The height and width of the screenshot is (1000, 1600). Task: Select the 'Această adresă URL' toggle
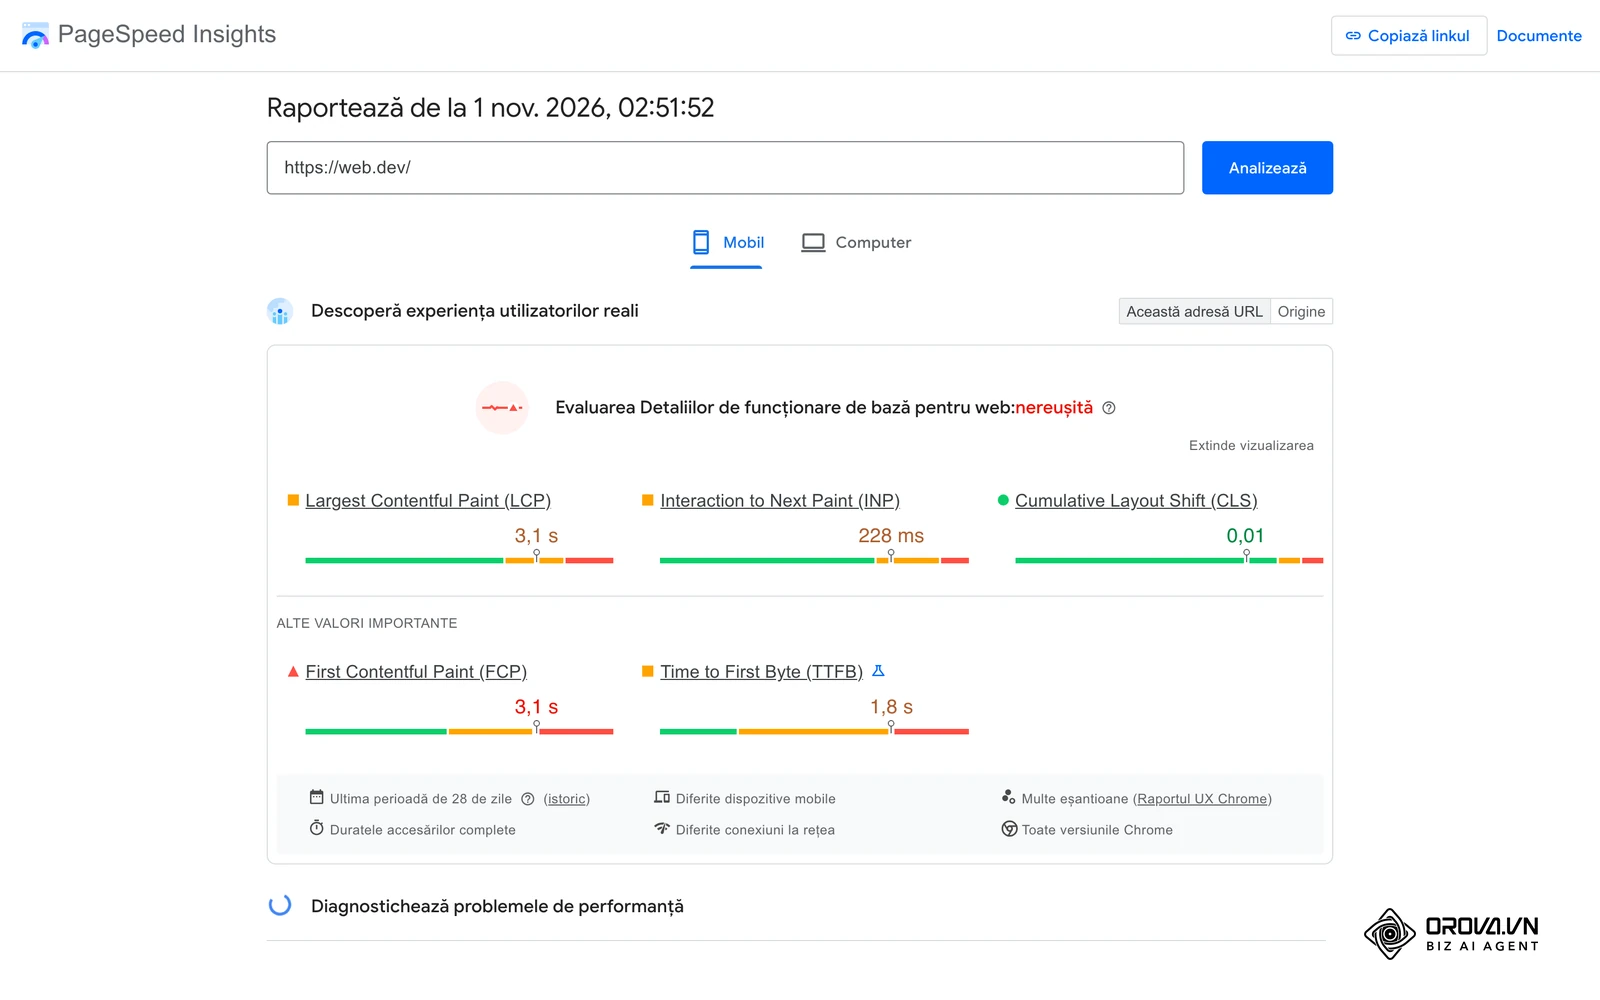coord(1194,312)
